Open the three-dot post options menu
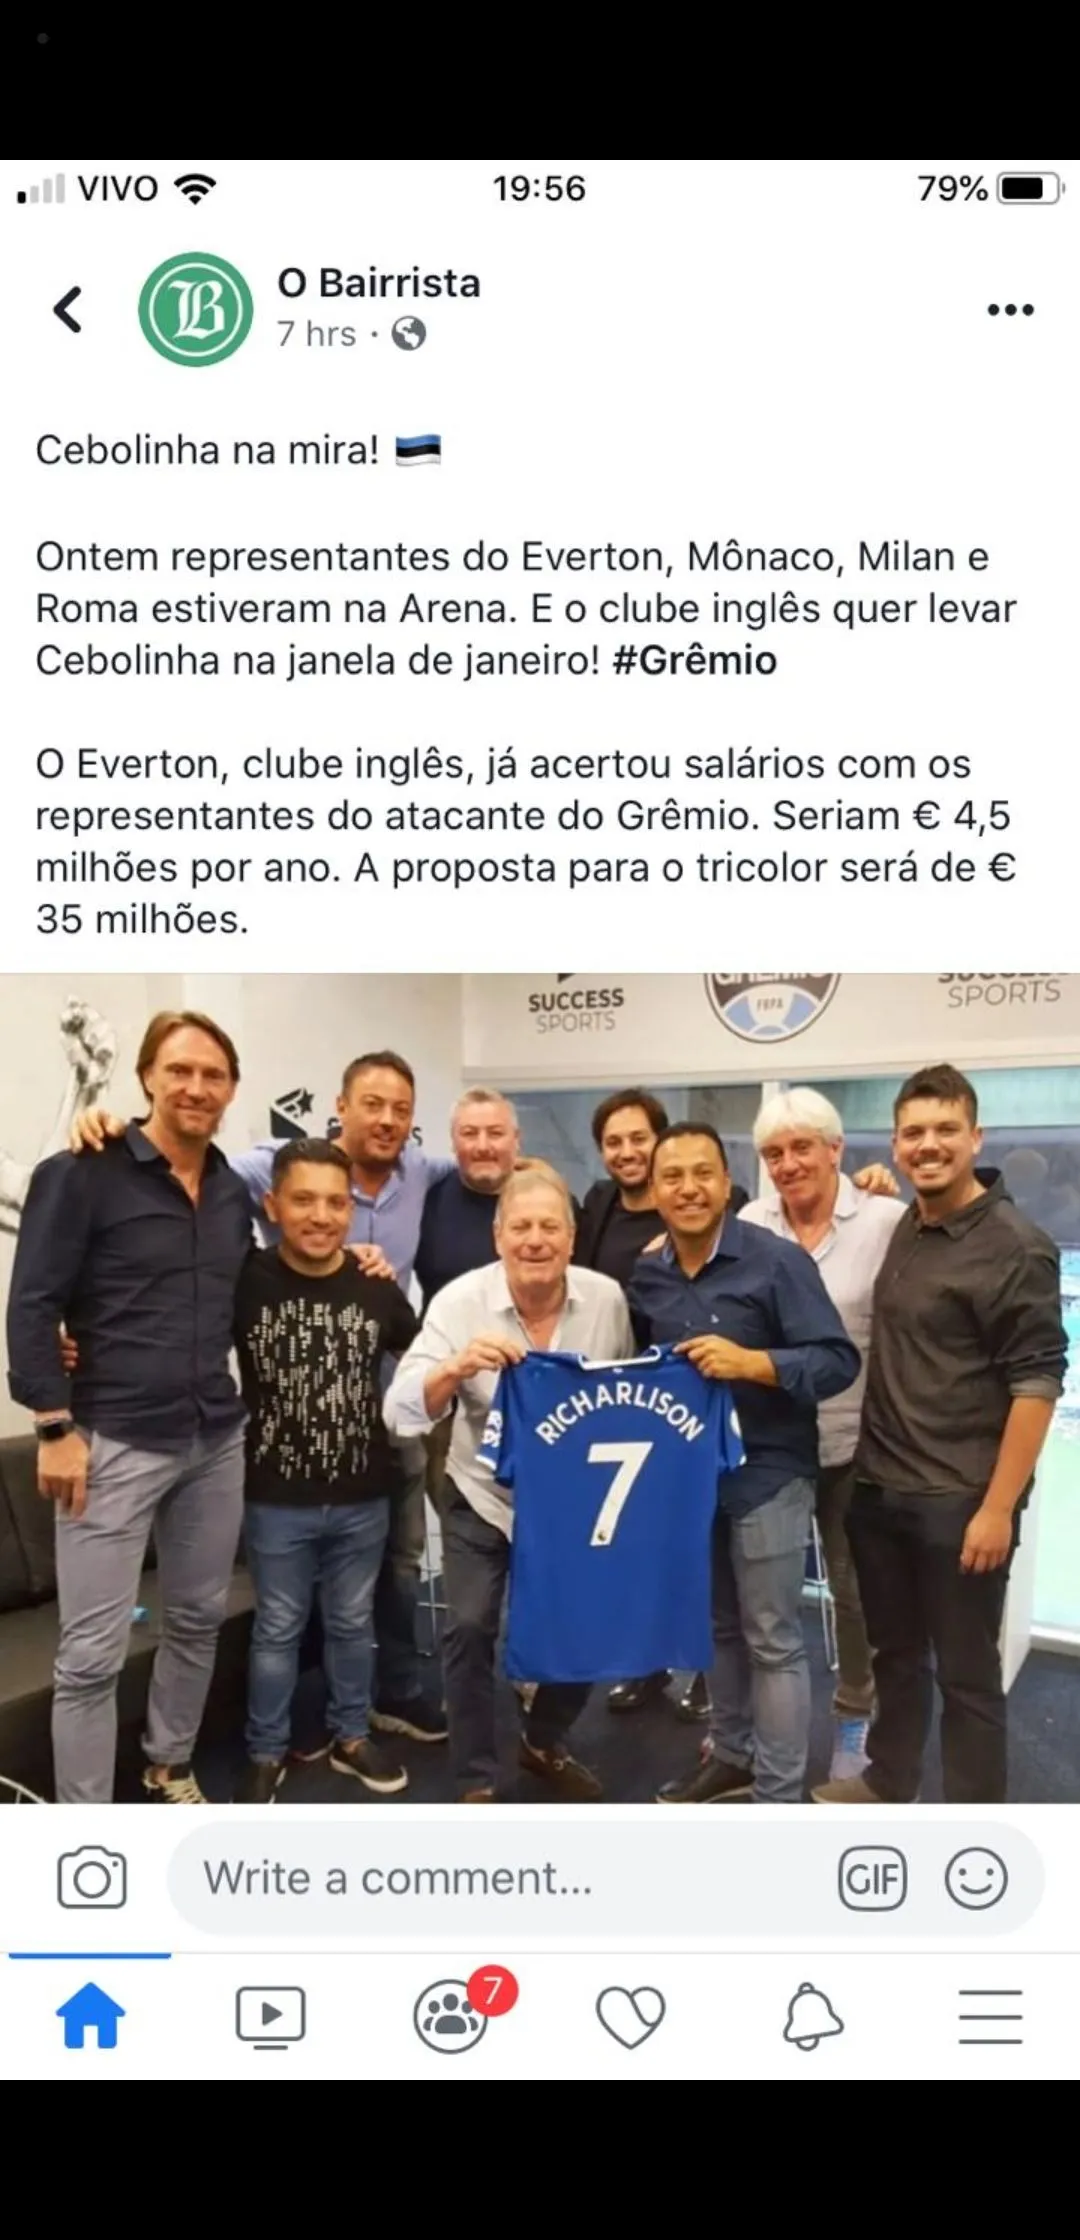Viewport: 1080px width, 2240px height. (x=1010, y=310)
